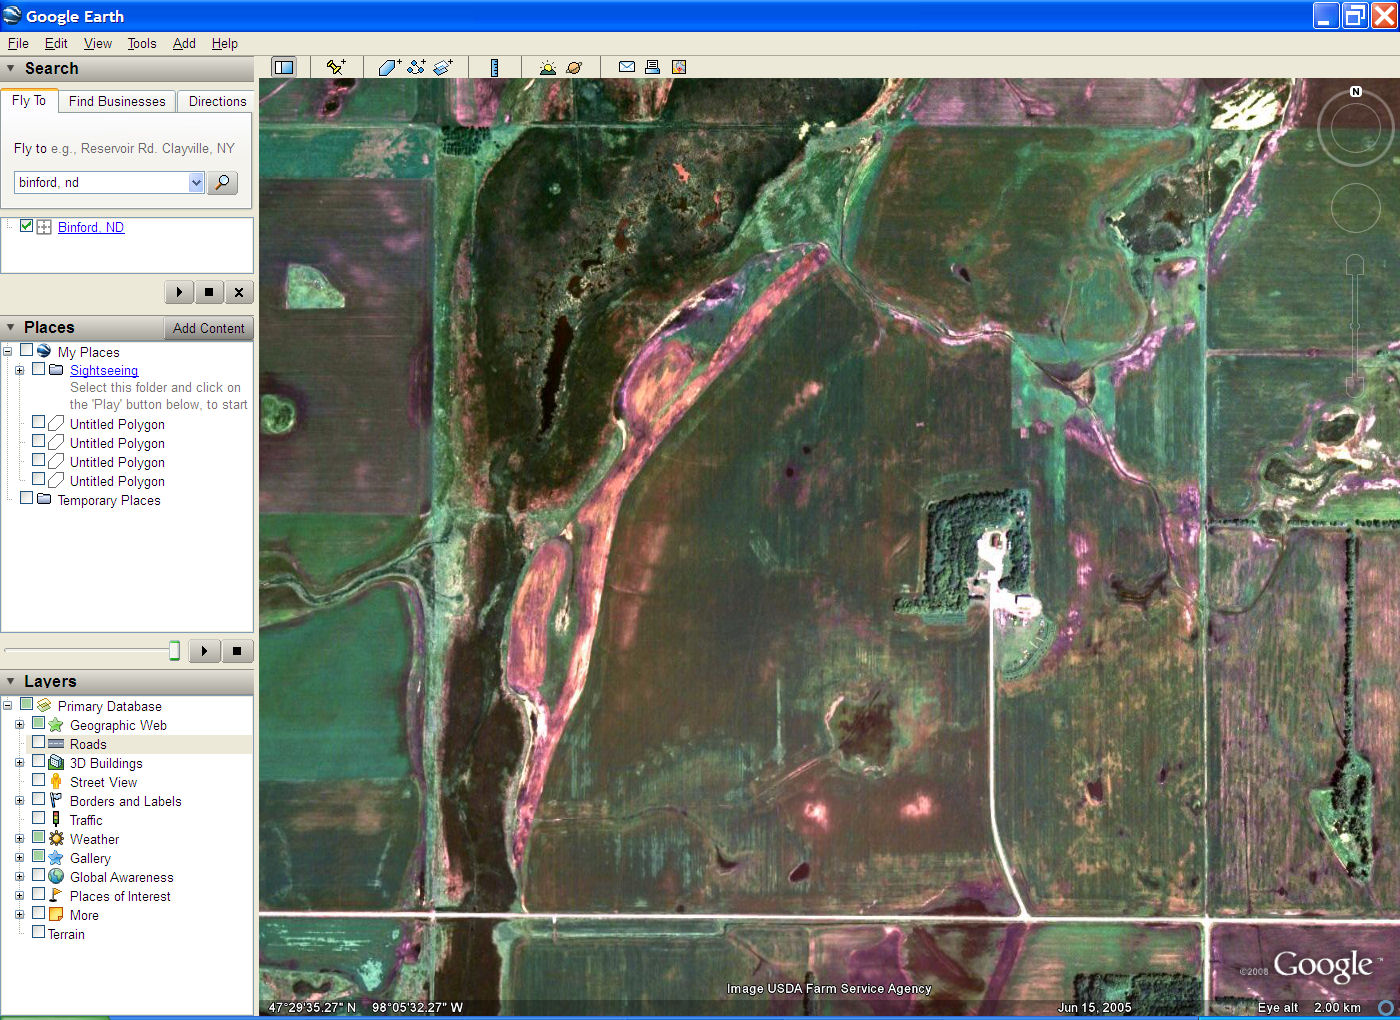Click the Traffic layer icon

pos(56,820)
